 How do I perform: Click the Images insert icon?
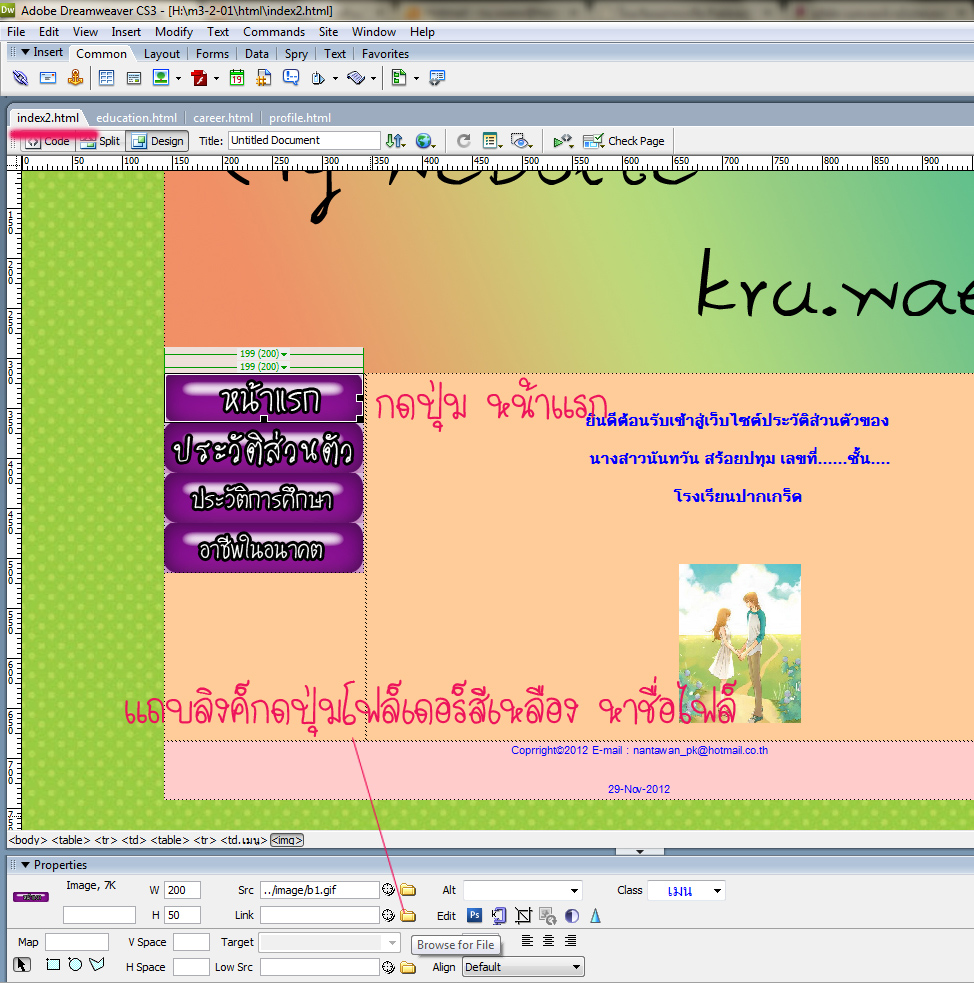[x=161, y=78]
